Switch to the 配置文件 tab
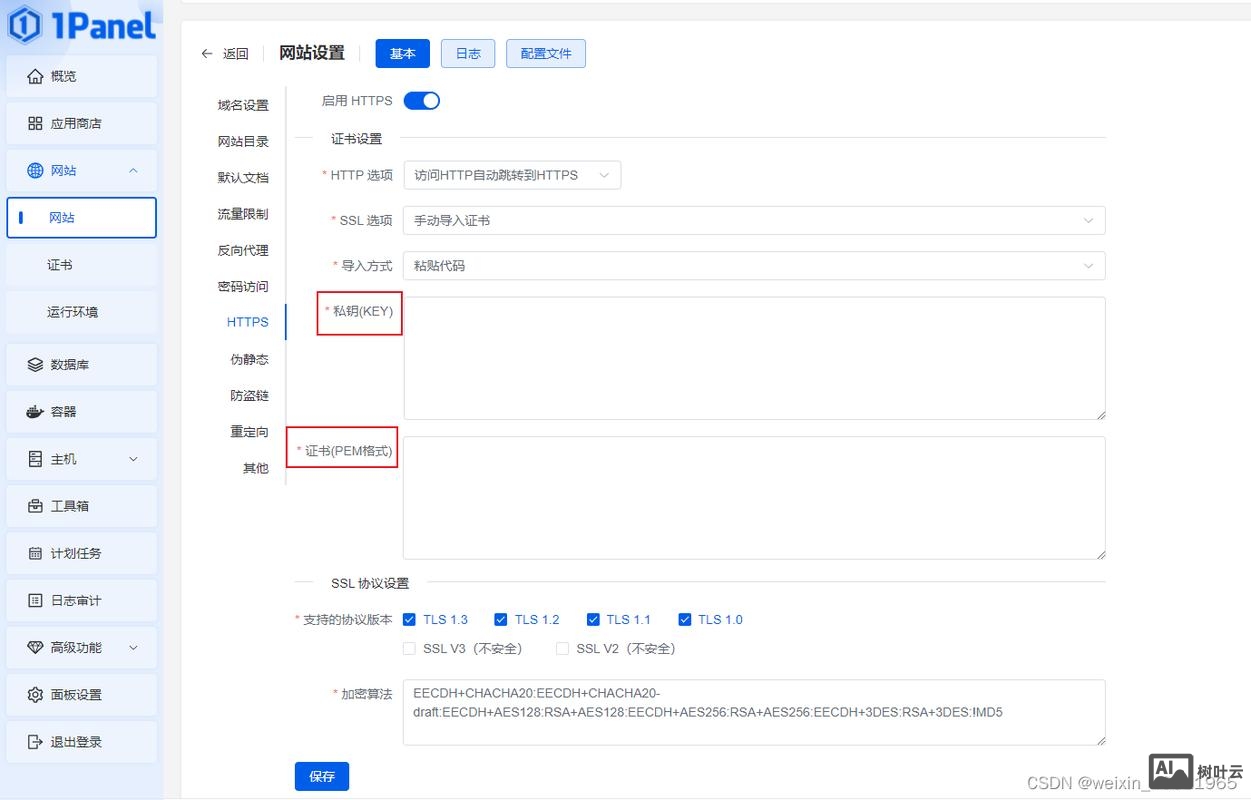 pos(545,53)
